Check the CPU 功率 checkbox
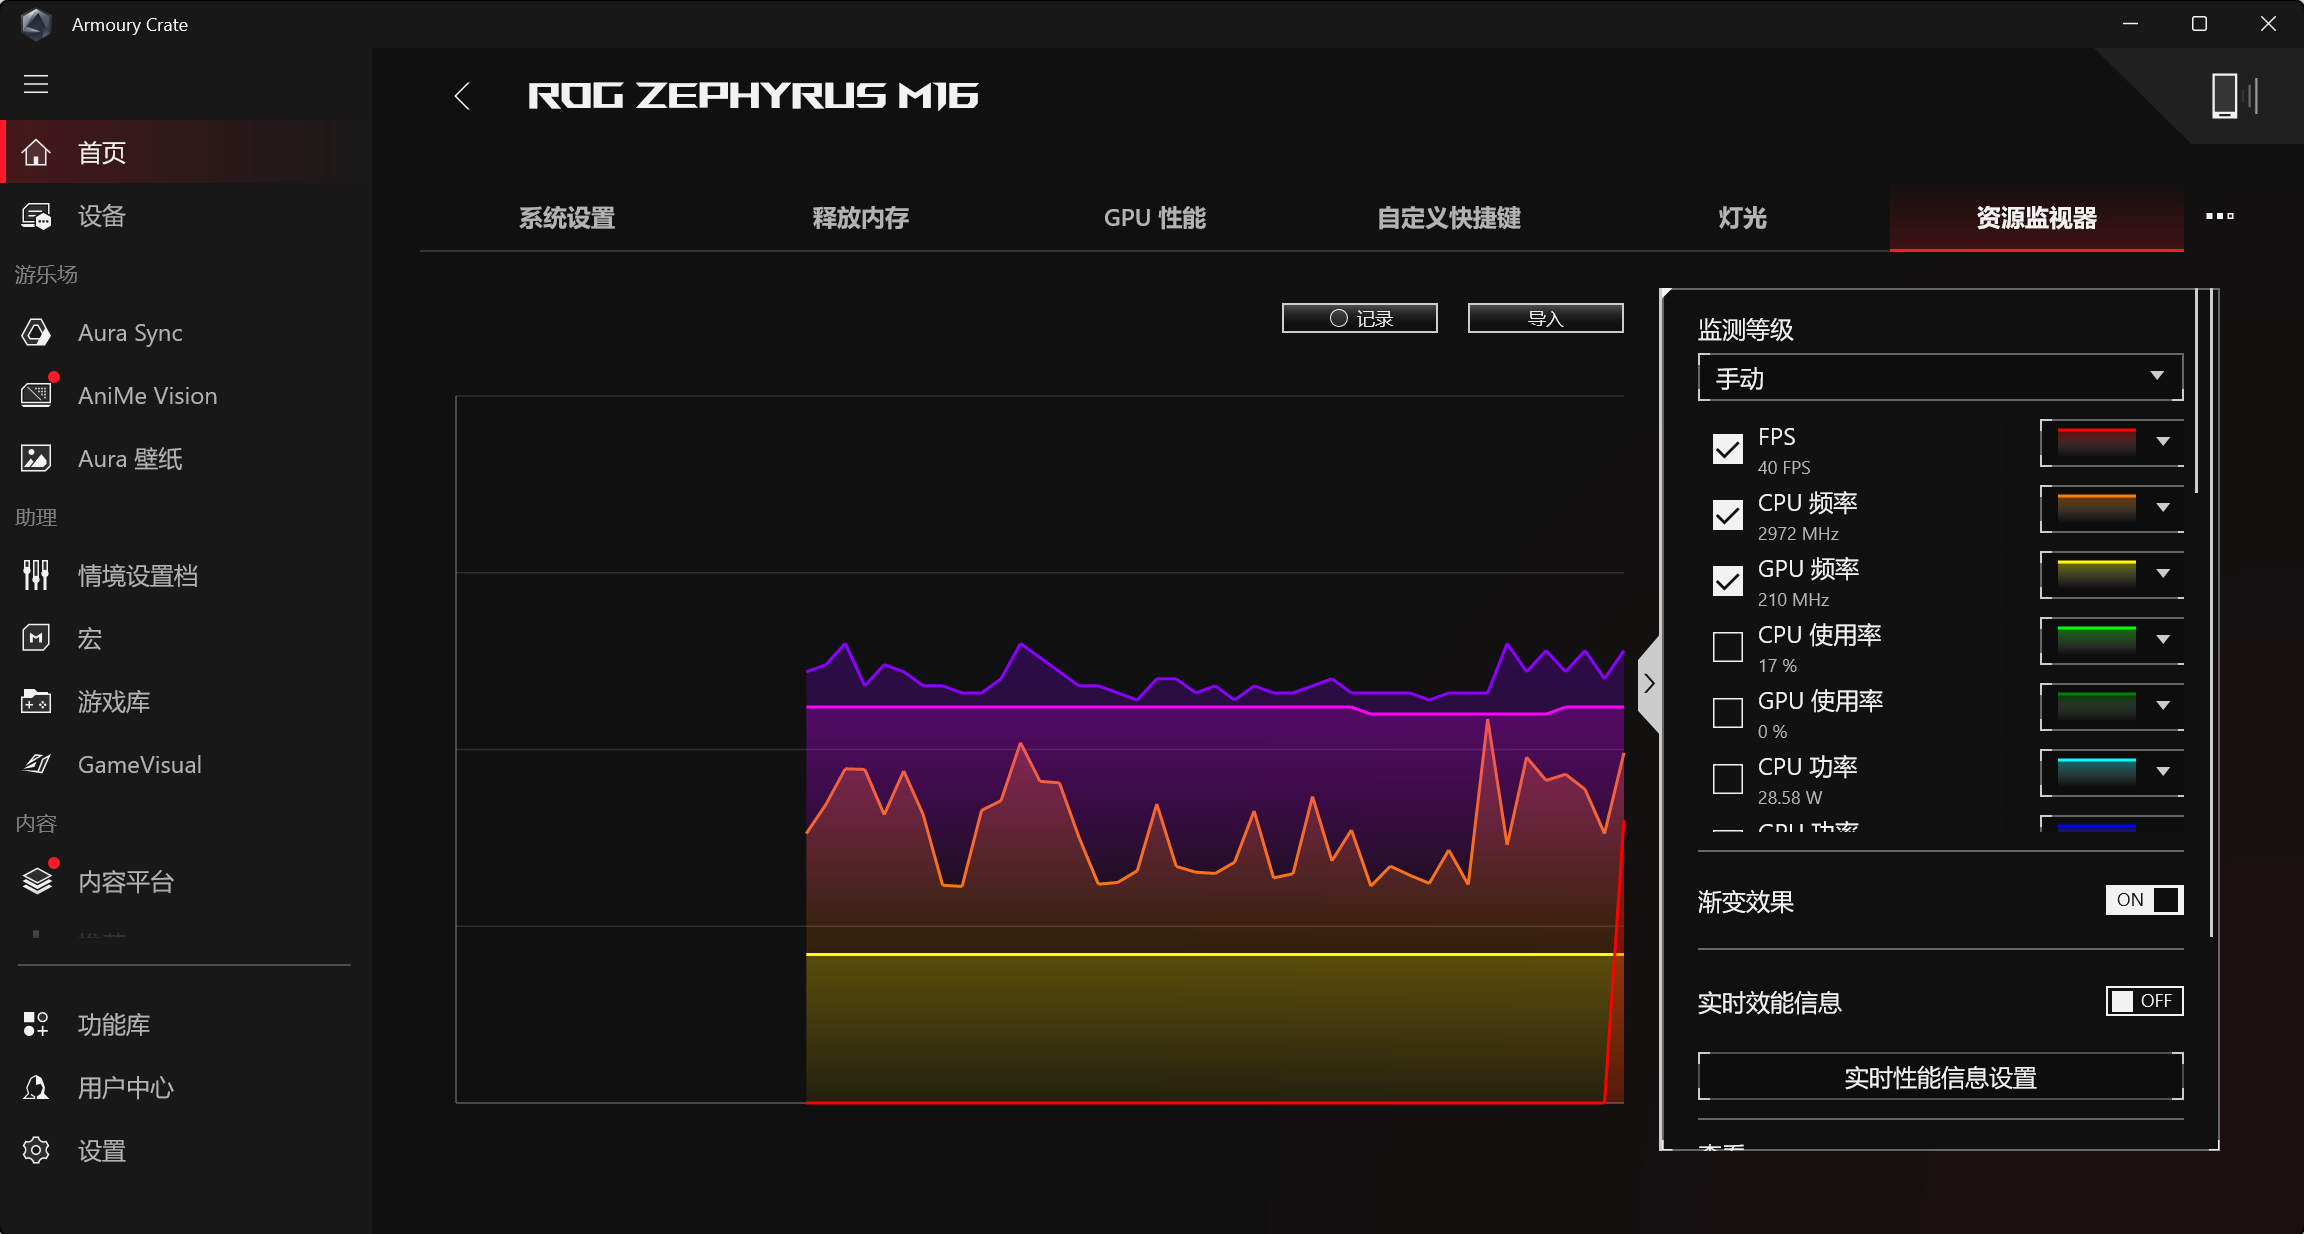The image size is (2304, 1234). click(1728, 779)
